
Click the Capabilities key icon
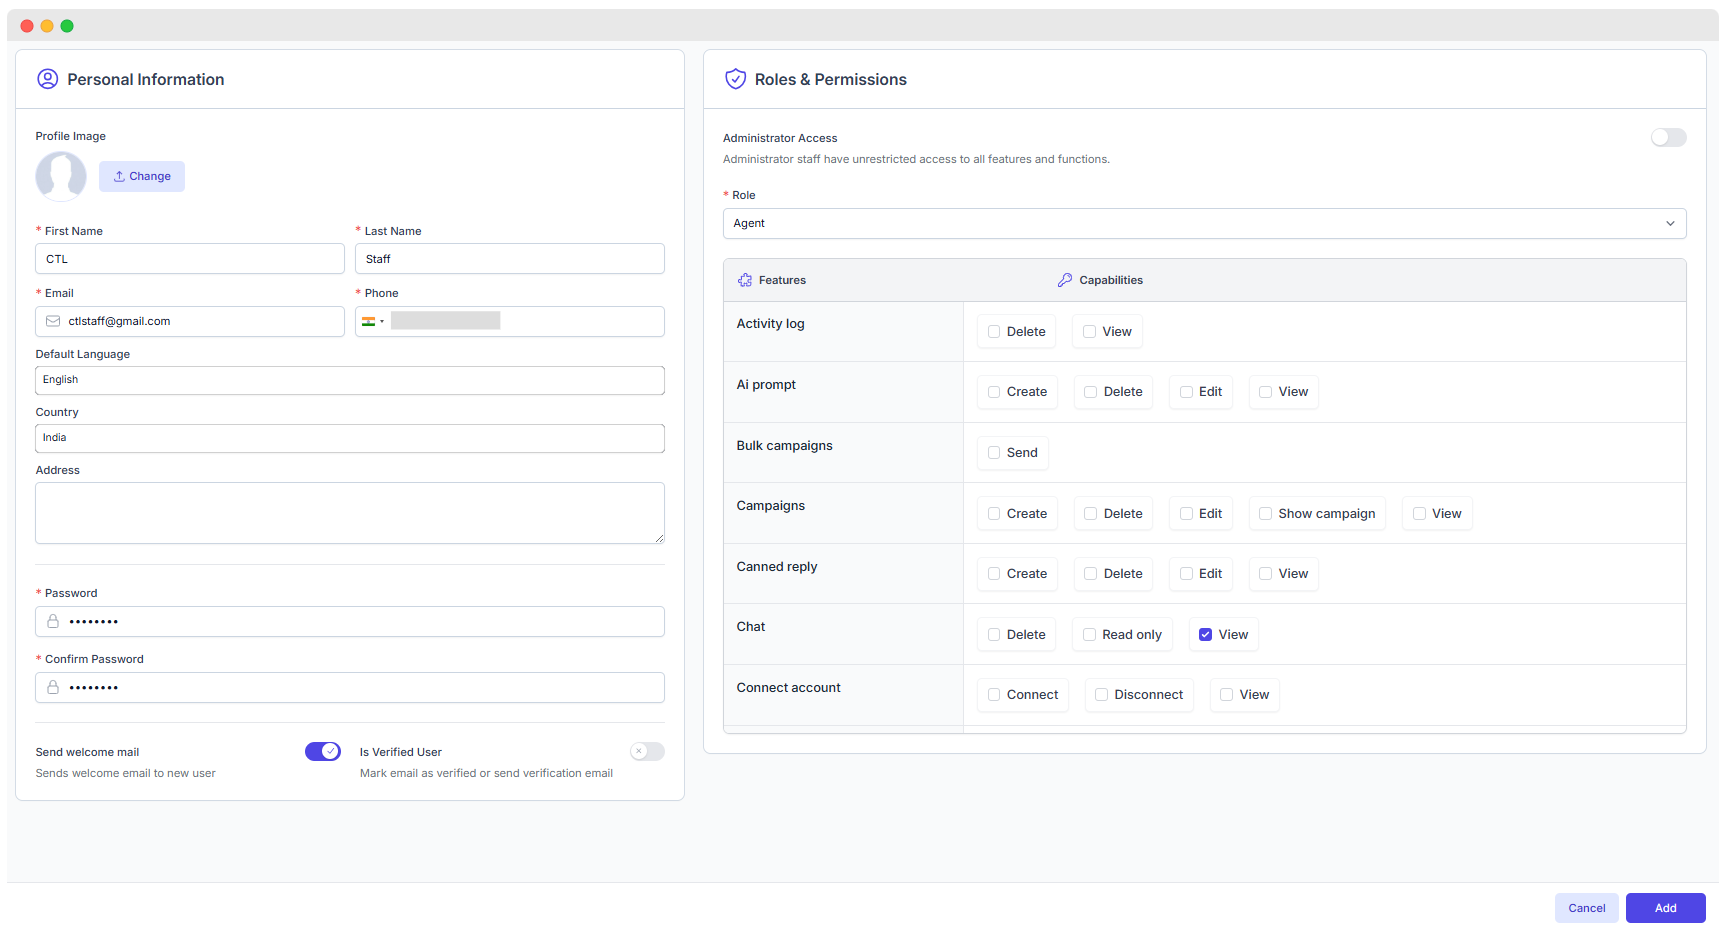pyautogui.click(x=1065, y=280)
